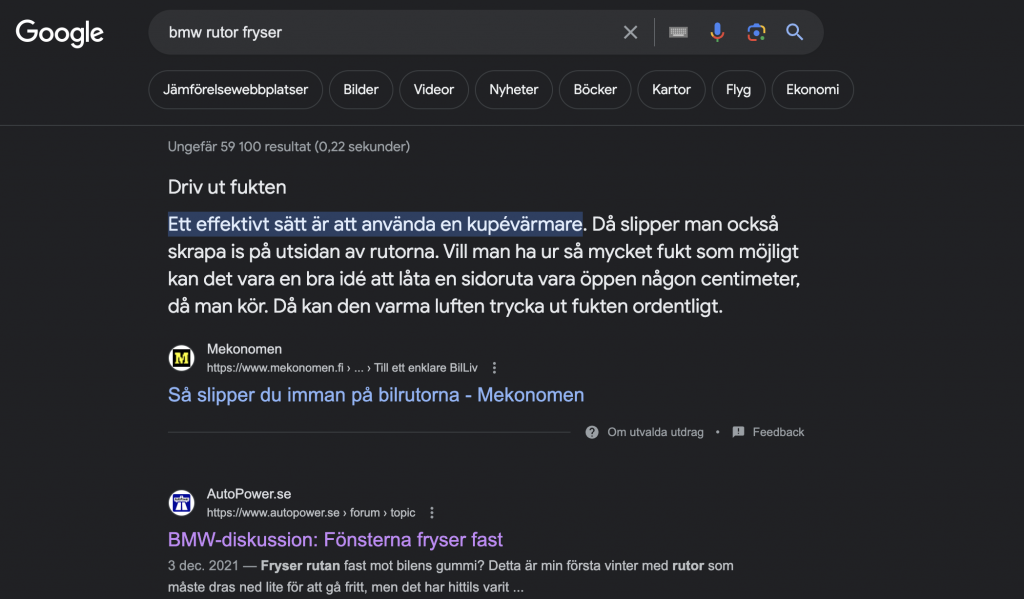
Task: Open the AutoPower.se result three-dot menu
Action: click(432, 513)
